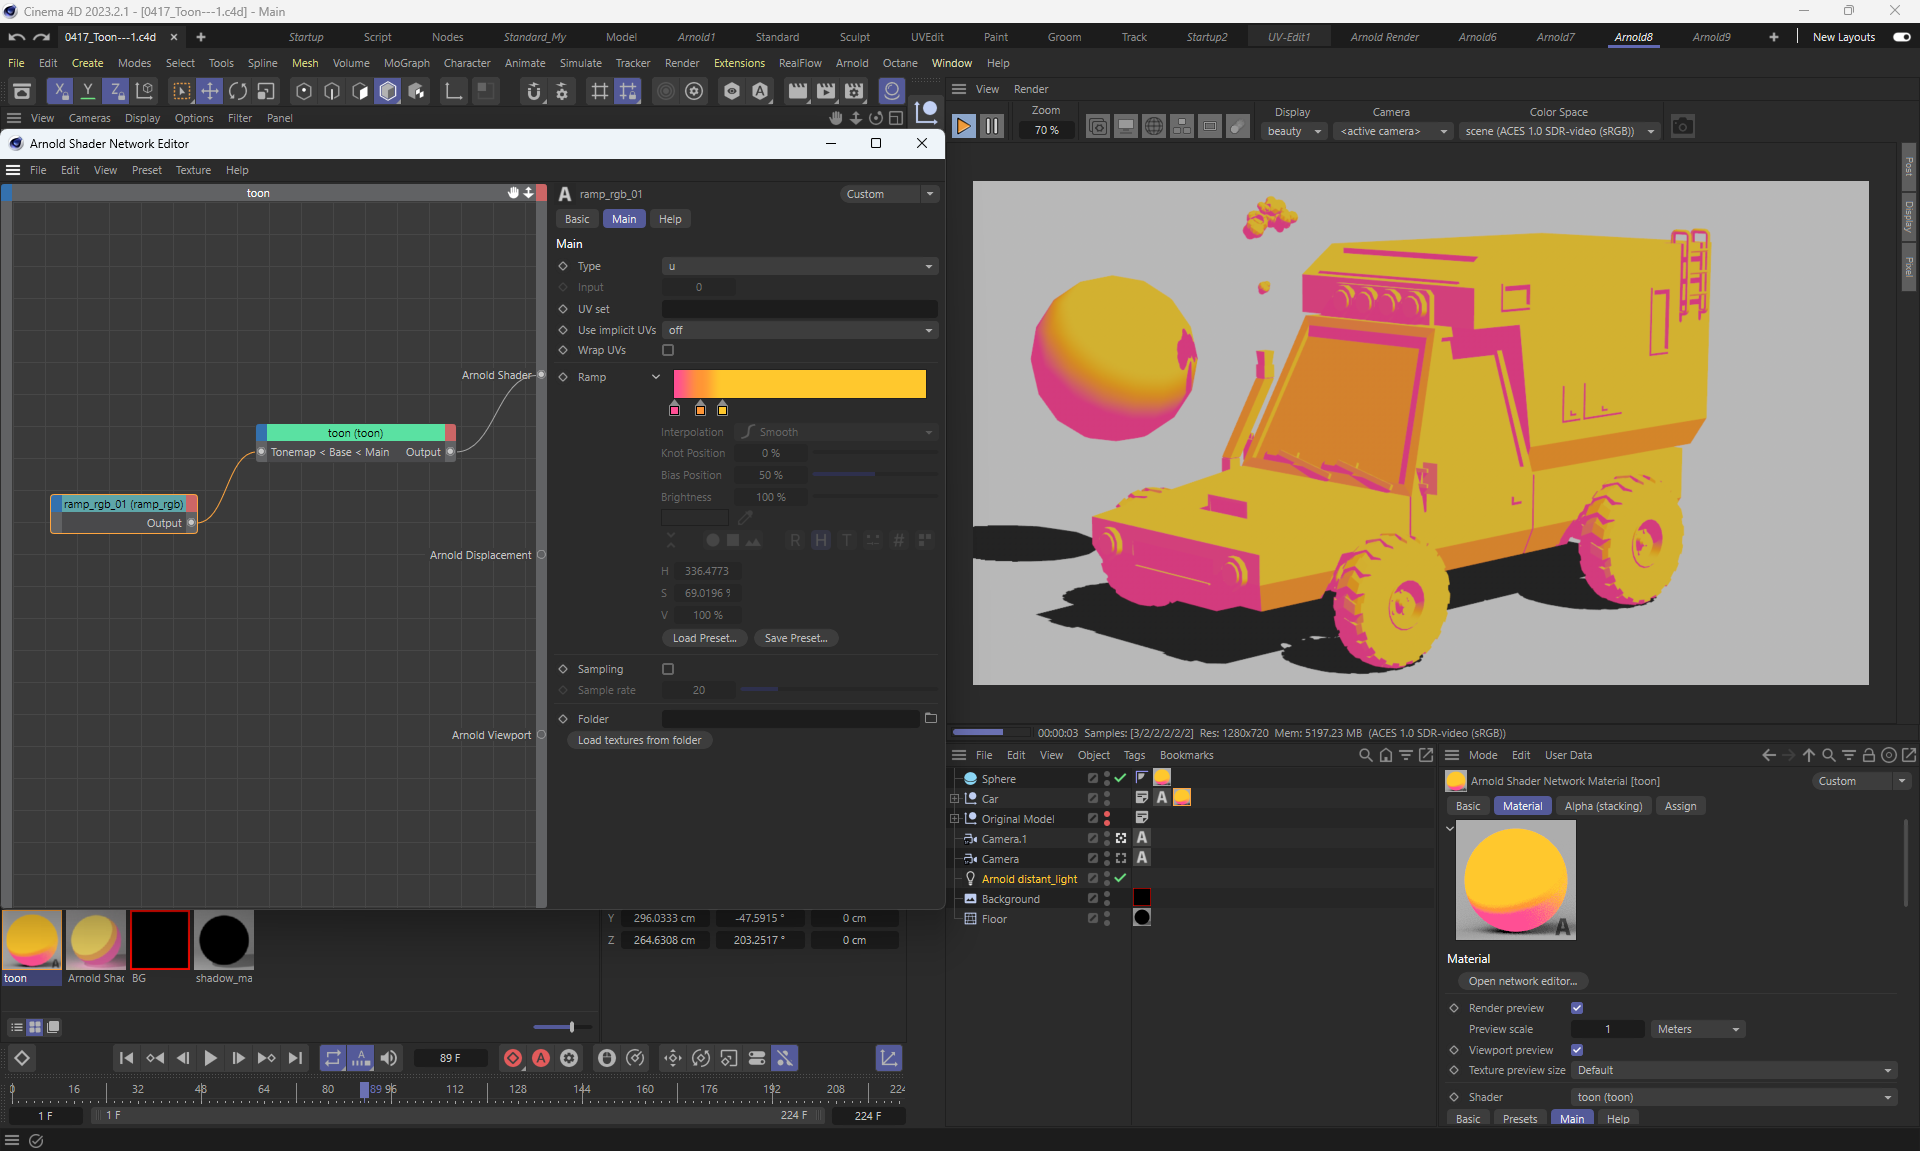
Task: Switch to the Alpha (stacking) tab
Action: (x=1603, y=806)
